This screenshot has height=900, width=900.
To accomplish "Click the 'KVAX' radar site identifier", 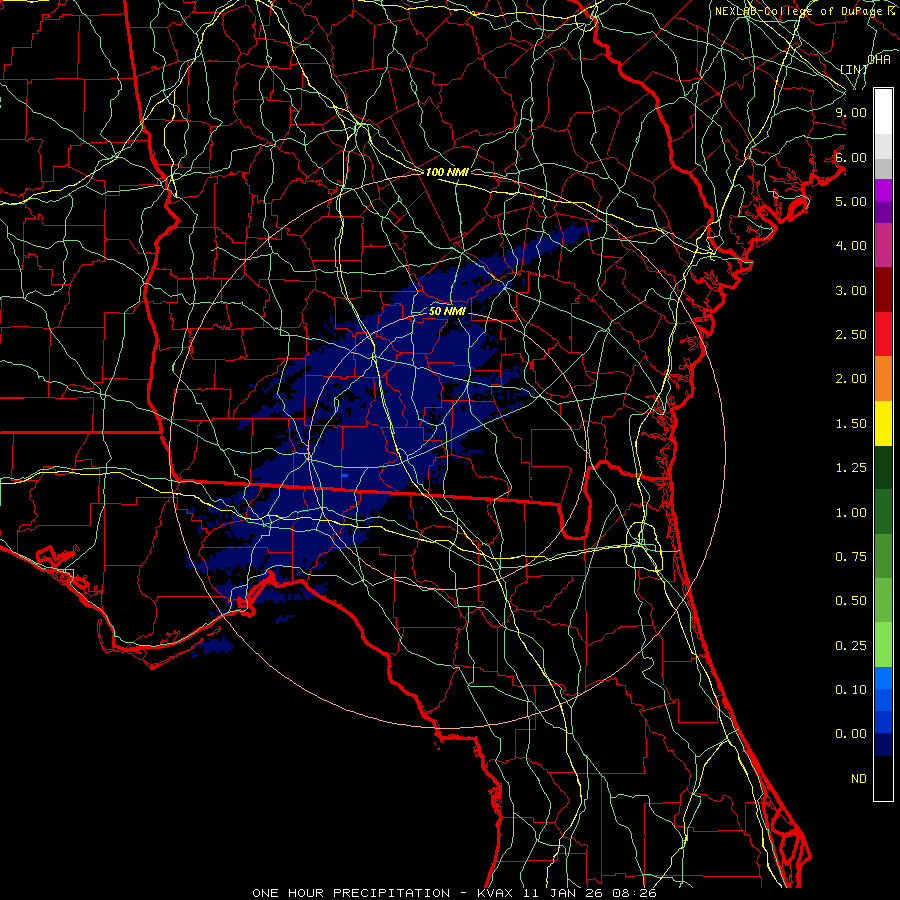I will pyautogui.click(x=495, y=893).
